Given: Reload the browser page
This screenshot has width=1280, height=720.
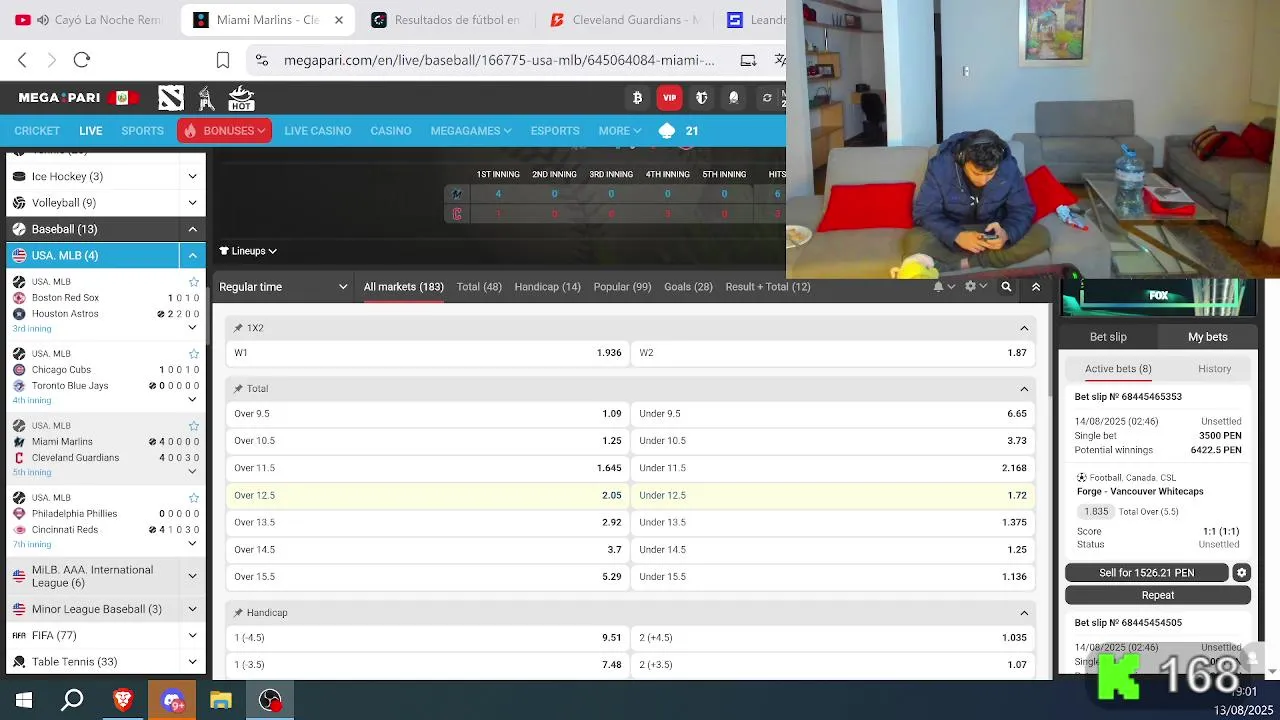Looking at the screenshot, I should pos(82,60).
